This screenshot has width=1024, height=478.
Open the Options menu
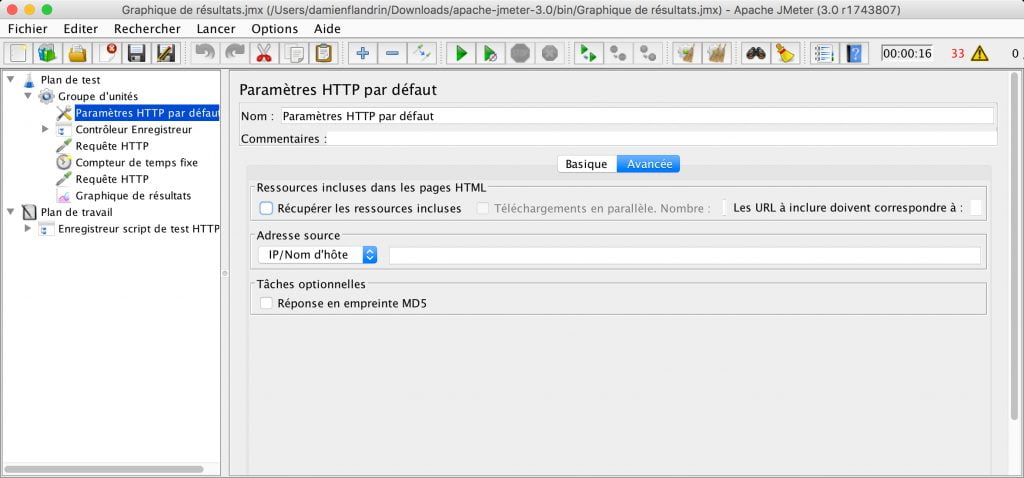coord(275,29)
